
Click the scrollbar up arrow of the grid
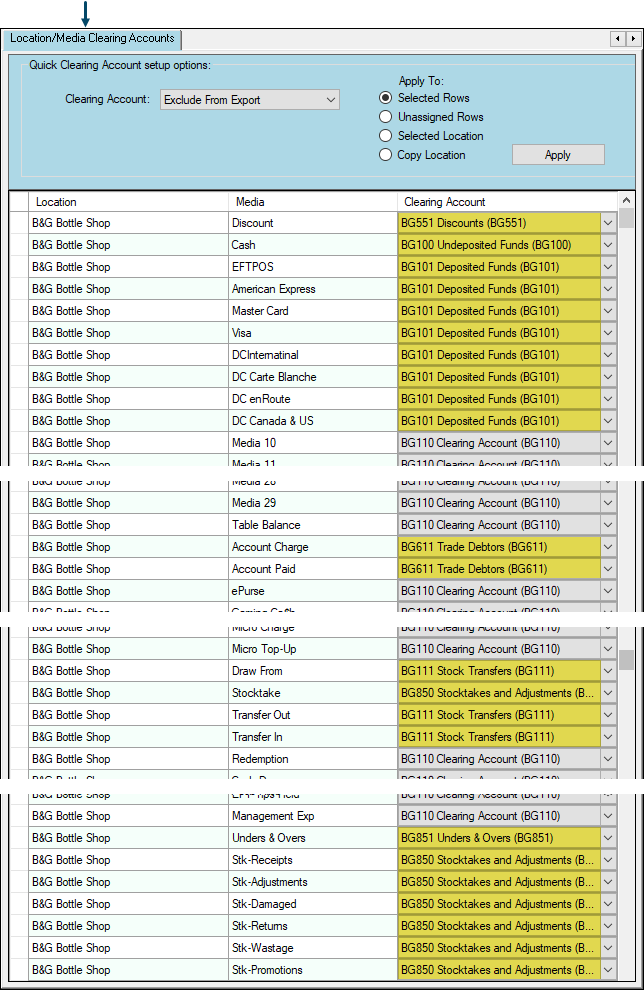(x=626, y=200)
